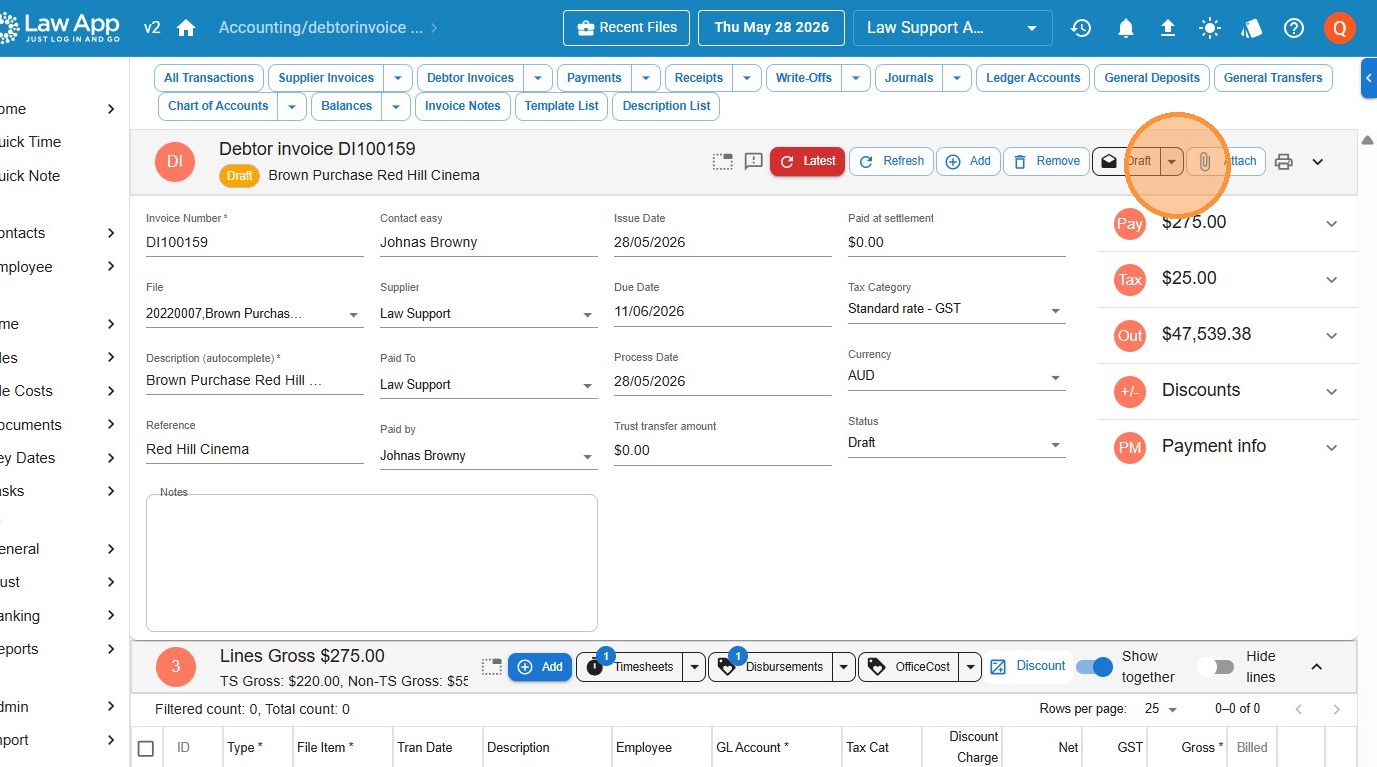Click the Remove button
The width and height of the screenshot is (1377, 767).
pos(1046,161)
